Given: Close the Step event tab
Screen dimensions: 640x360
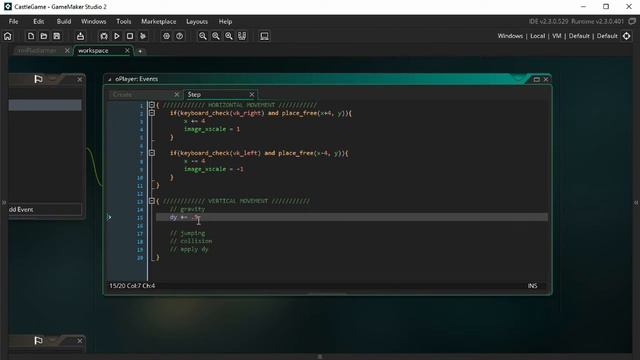Looking at the screenshot, I should click(x=252, y=95).
